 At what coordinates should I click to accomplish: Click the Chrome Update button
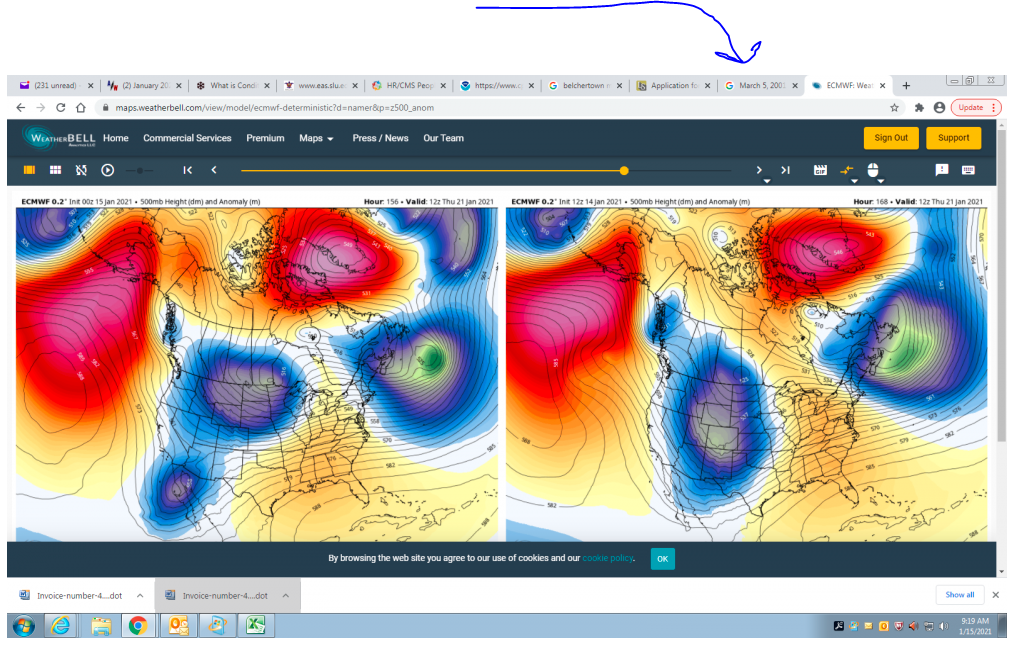pyautogui.click(x=976, y=108)
